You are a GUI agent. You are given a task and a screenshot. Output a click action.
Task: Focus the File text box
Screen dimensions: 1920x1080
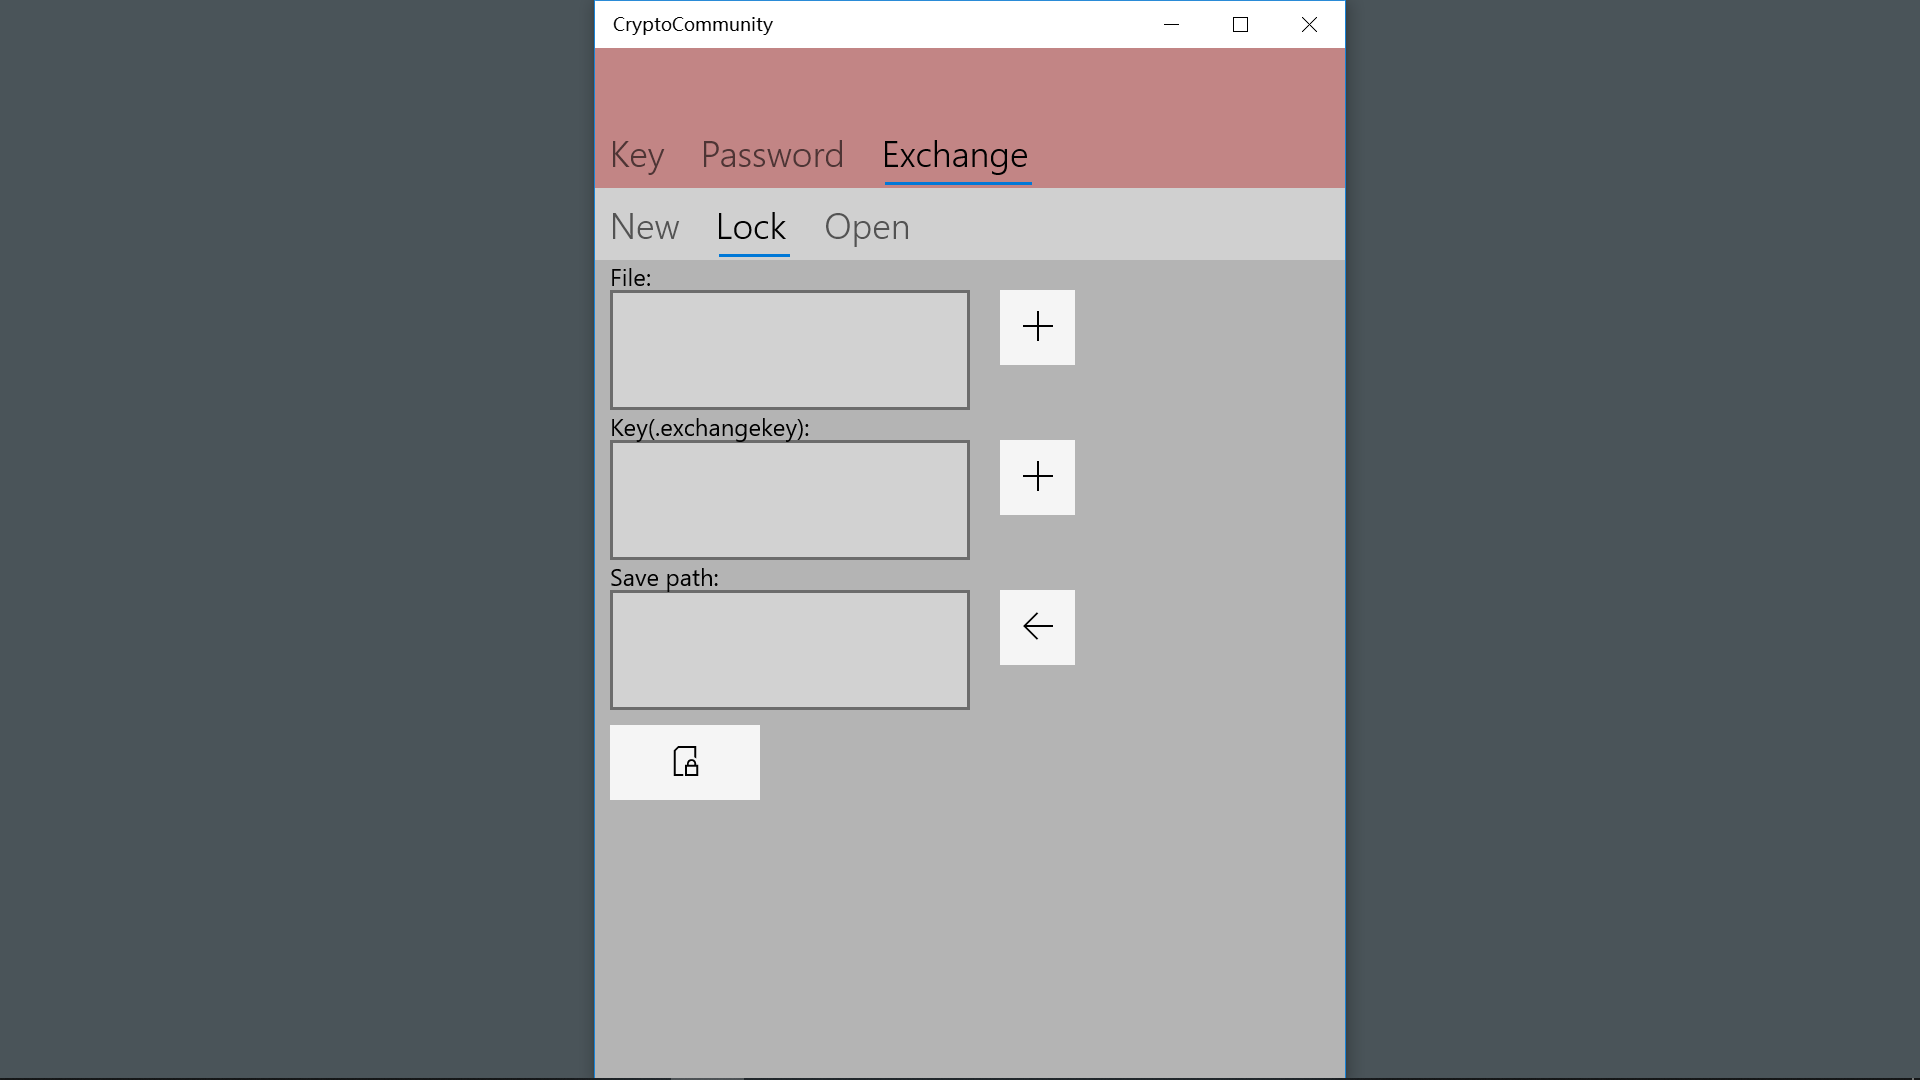coord(789,350)
